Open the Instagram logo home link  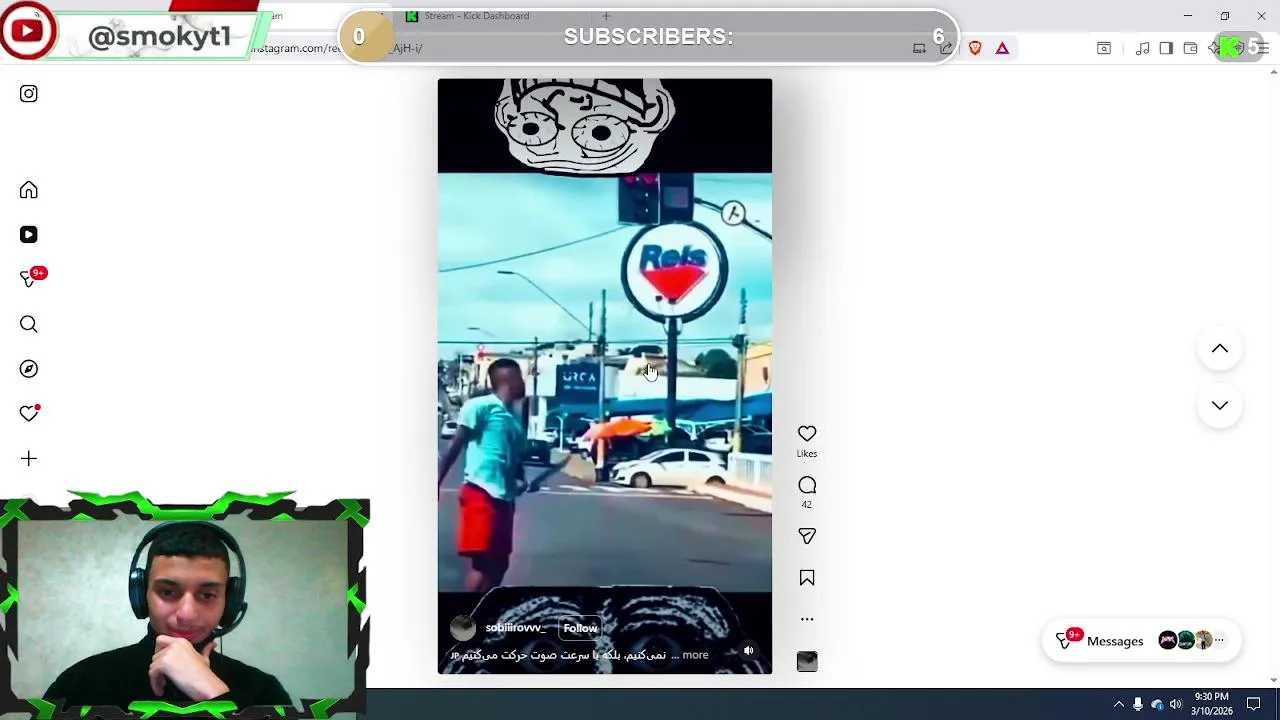click(x=28, y=94)
